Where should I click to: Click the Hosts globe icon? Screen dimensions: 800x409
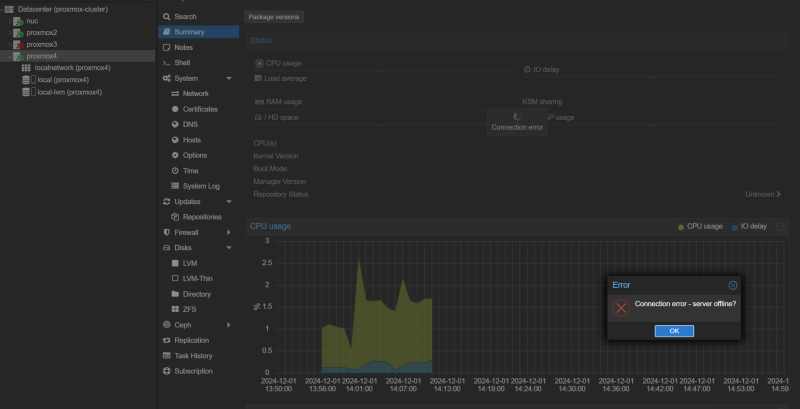pyautogui.click(x=175, y=140)
